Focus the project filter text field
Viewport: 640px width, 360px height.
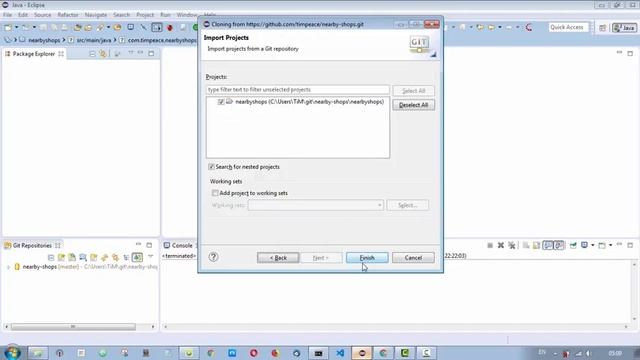[x=298, y=89]
